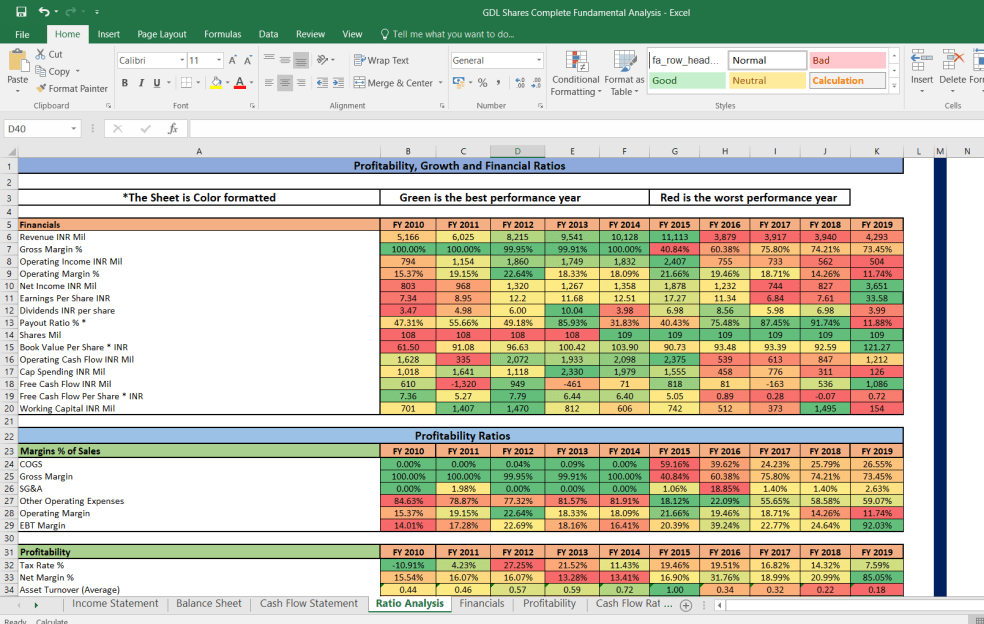Select the Merge & Center icon
The width and height of the screenshot is (984, 624).
[x=358, y=81]
